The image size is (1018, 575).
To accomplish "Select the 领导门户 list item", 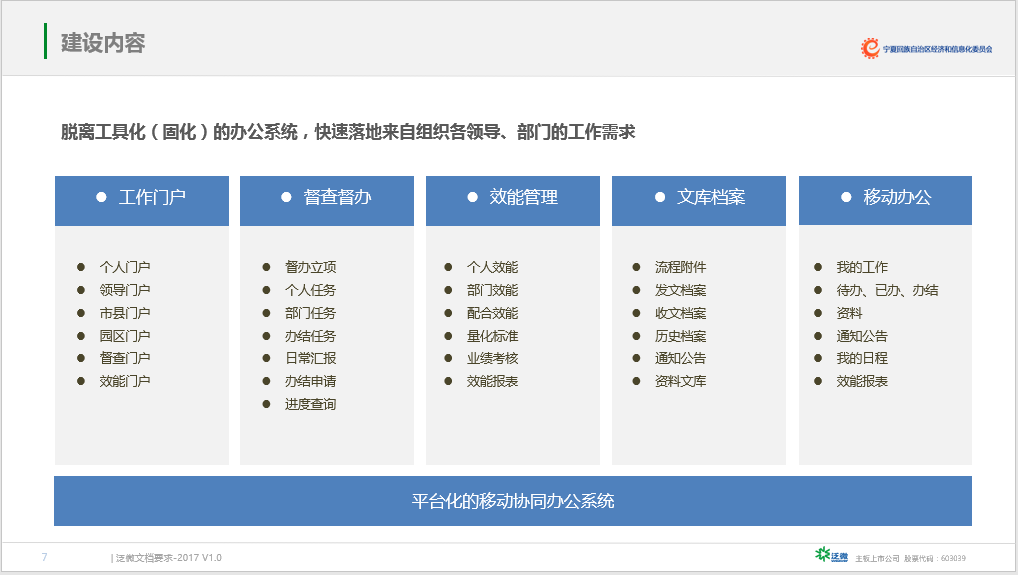I will (x=125, y=290).
